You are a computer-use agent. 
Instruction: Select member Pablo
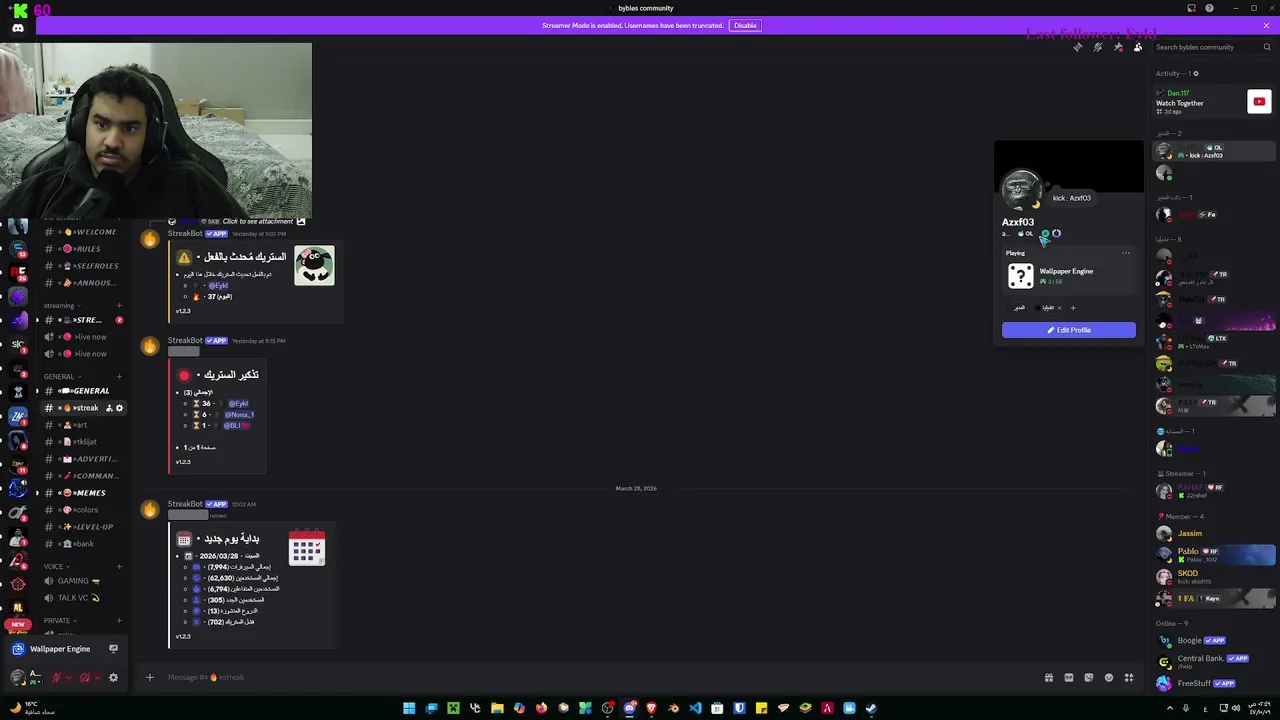[x=1215, y=555]
